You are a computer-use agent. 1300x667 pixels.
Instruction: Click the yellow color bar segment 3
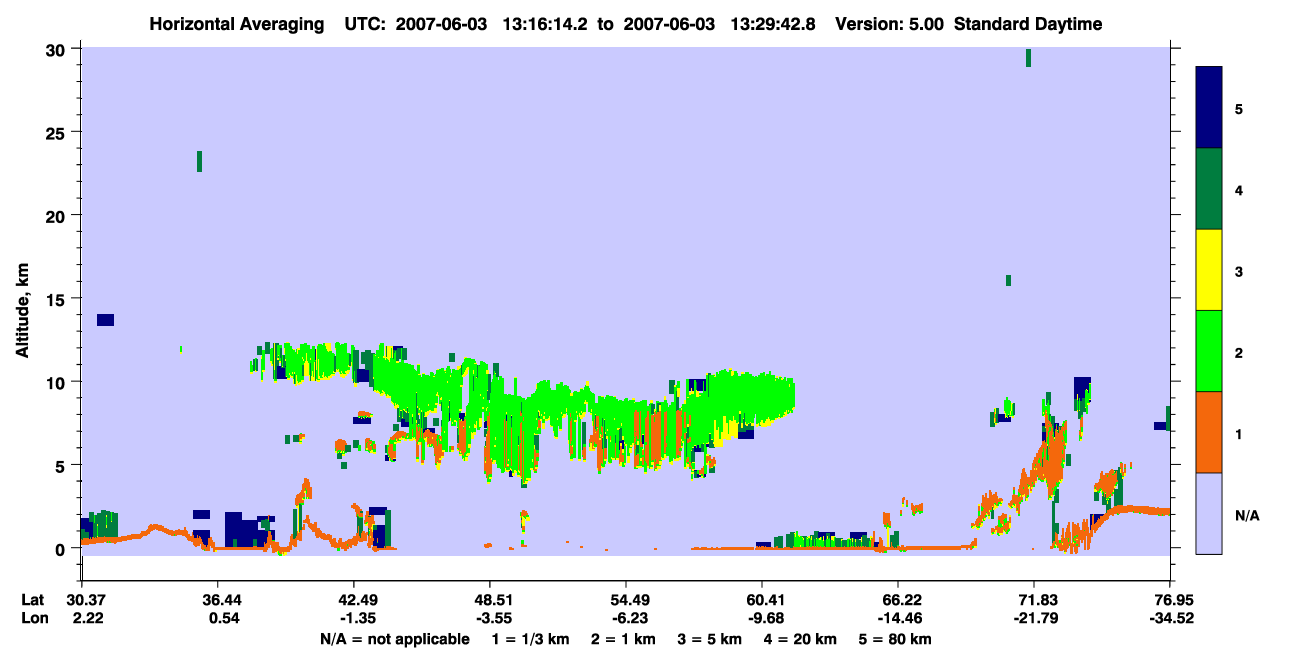1209,270
